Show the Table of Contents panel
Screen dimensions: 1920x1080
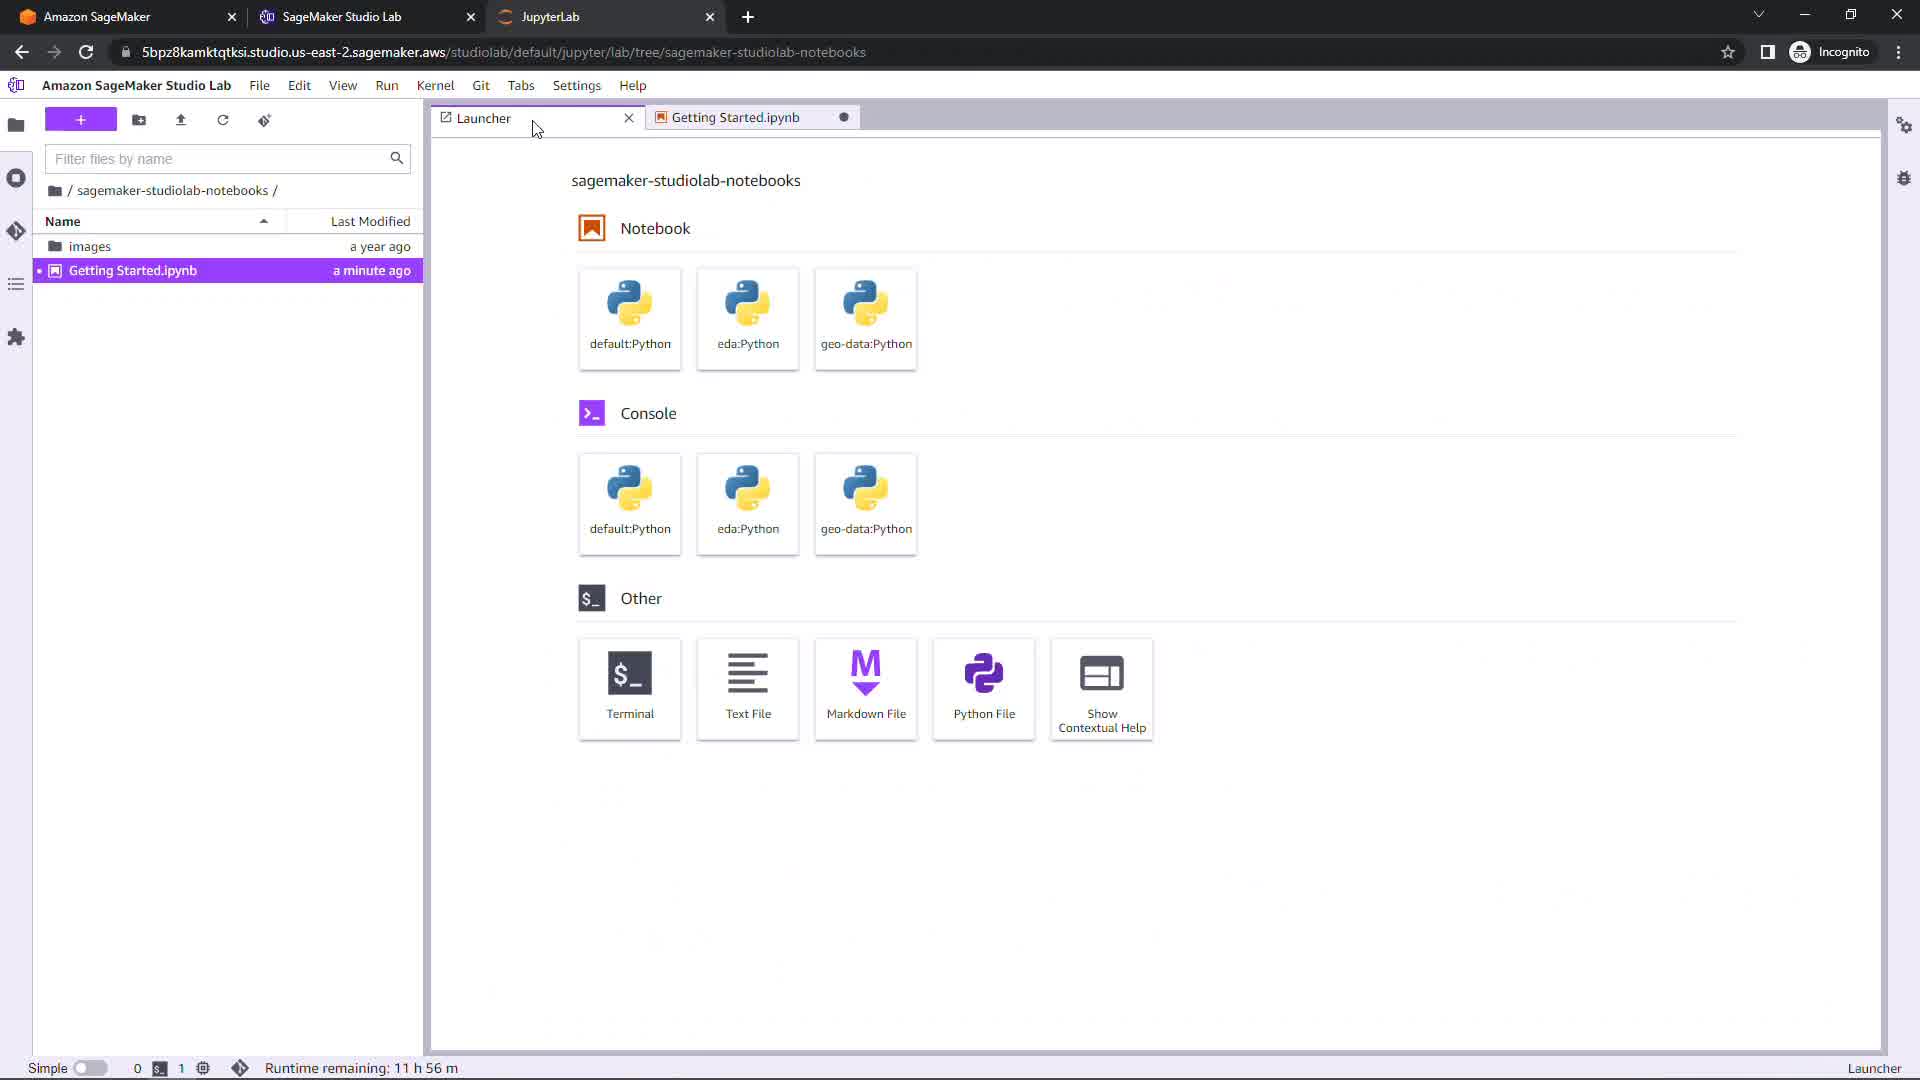[x=16, y=284]
